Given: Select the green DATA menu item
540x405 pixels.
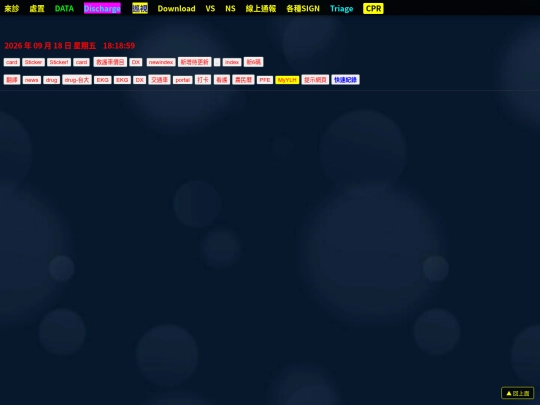Looking at the screenshot, I should click(64, 9).
